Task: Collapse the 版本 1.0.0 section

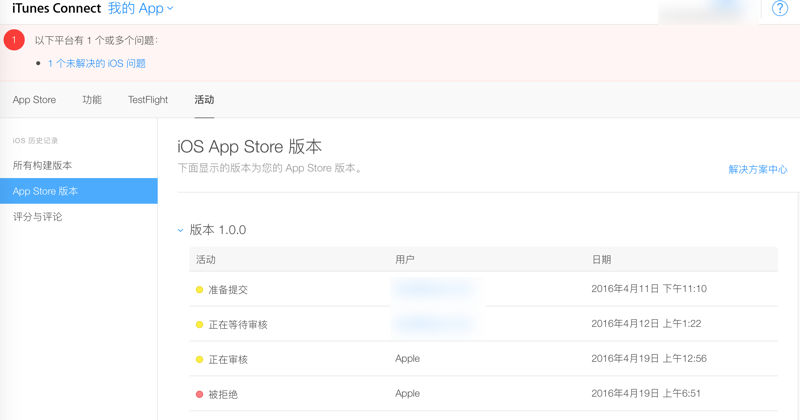Action: pos(181,230)
